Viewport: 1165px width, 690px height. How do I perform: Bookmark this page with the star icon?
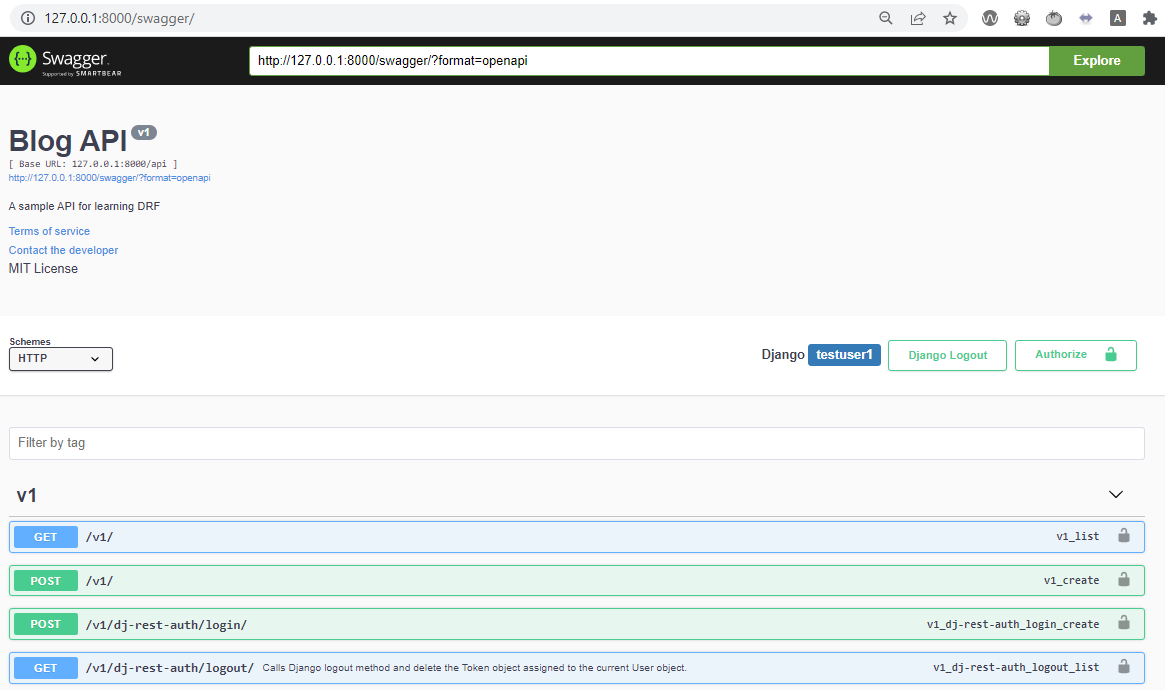coord(950,18)
